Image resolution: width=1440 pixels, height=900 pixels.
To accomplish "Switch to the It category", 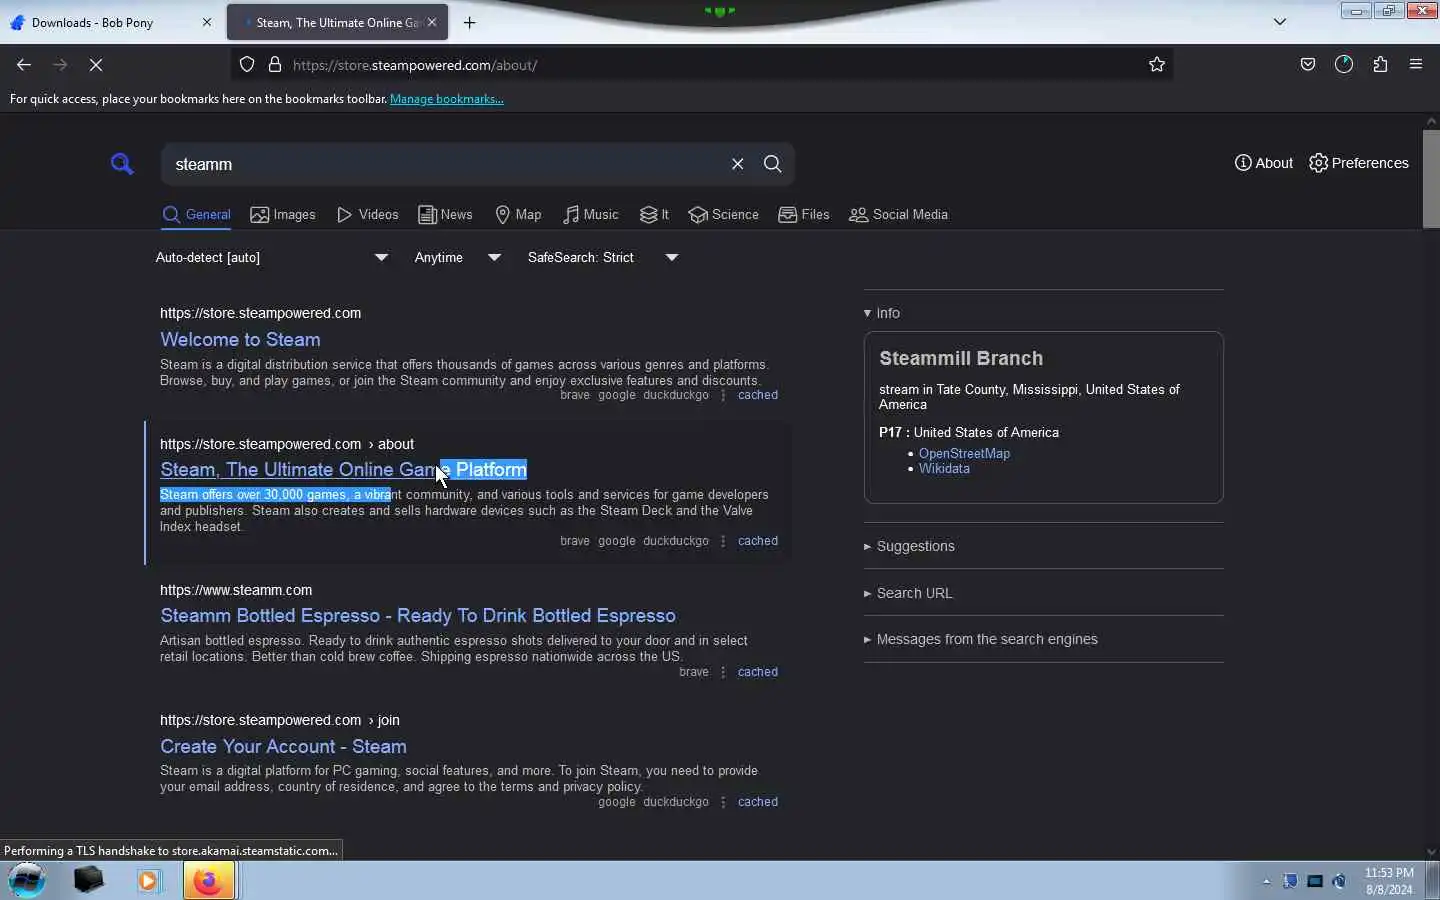I will (x=655, y=215).
